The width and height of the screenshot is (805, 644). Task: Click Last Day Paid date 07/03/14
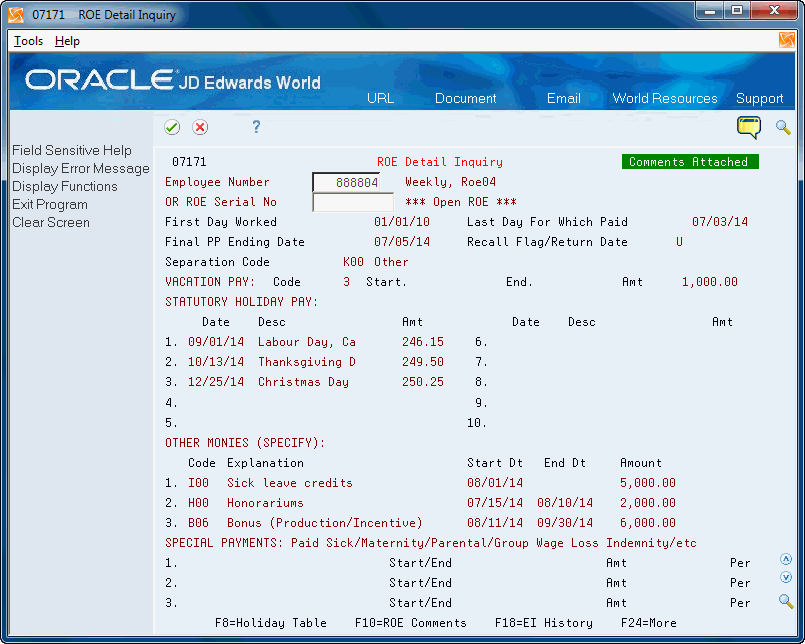(720, 222)
